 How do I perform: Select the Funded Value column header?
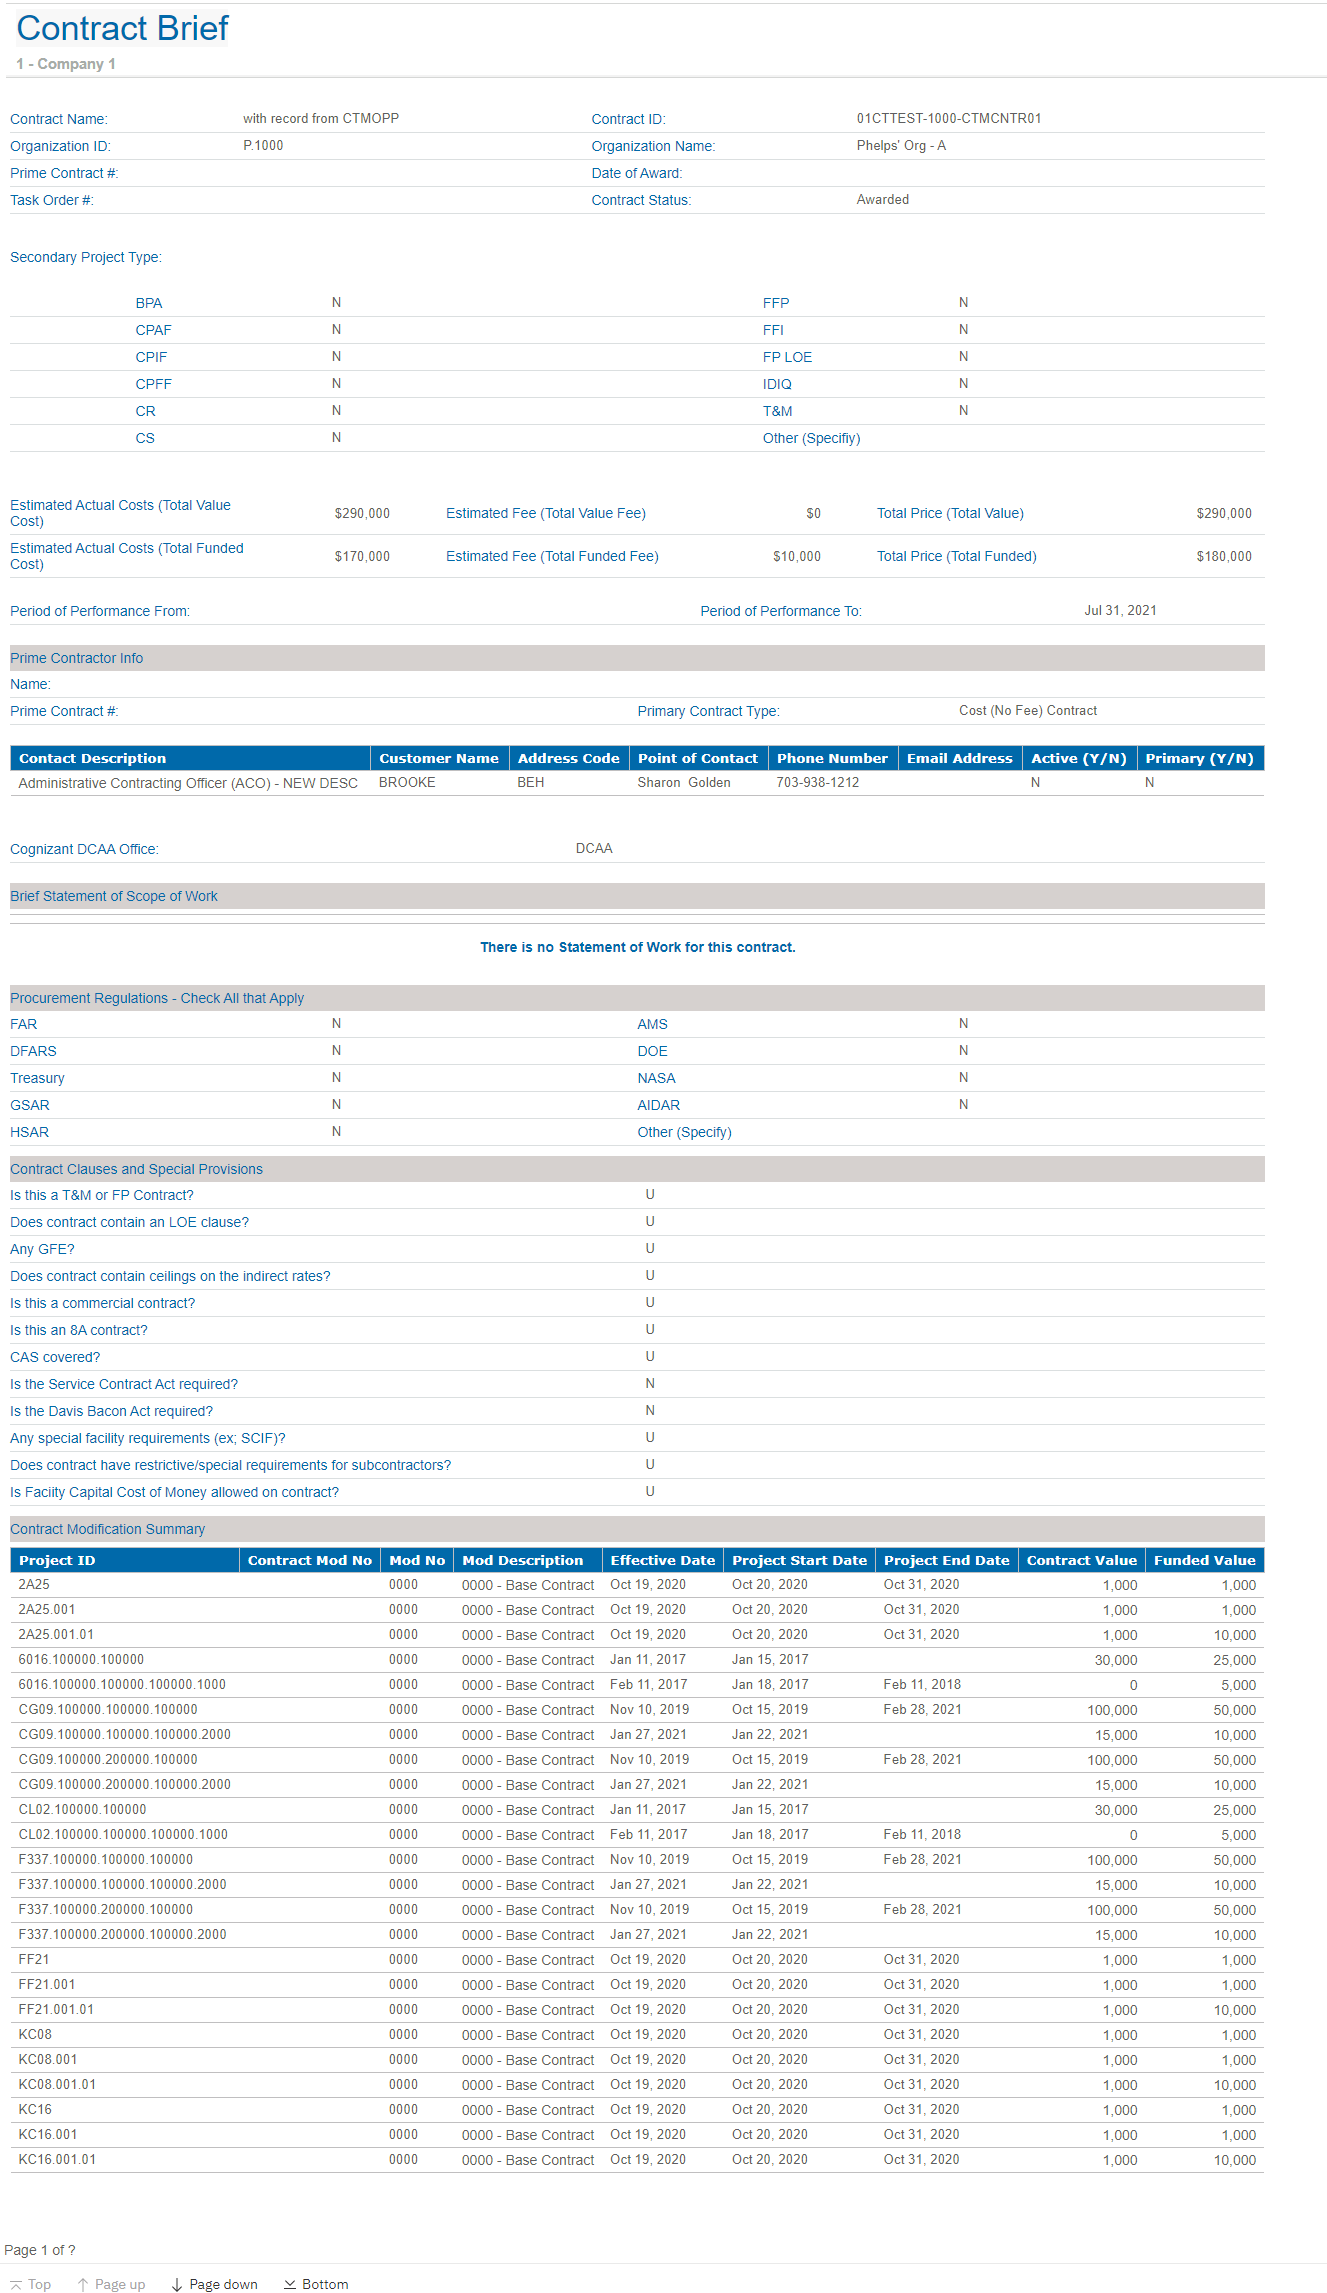pyautogui.click(x=1204, y=1560)
